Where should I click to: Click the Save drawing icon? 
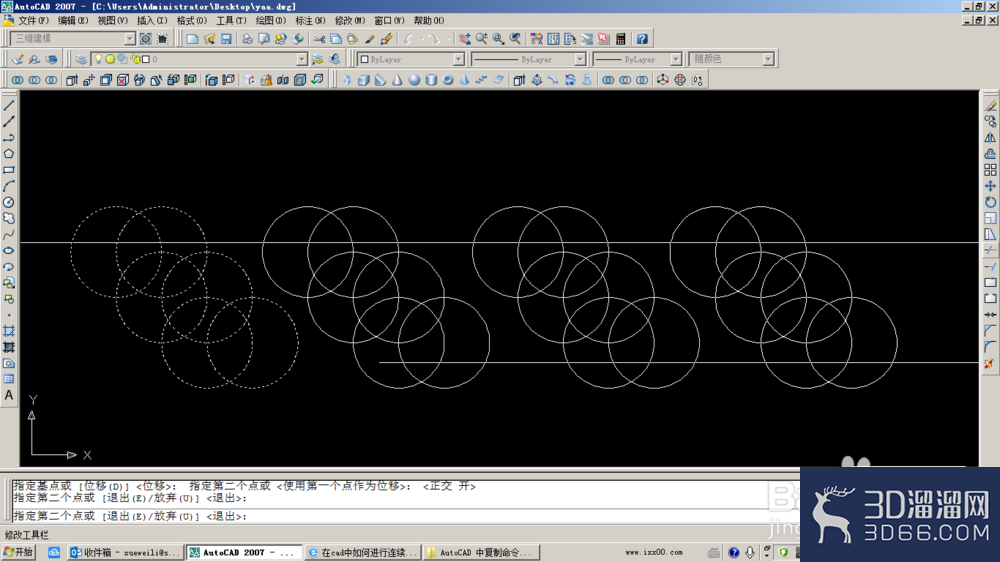[226, 39]
